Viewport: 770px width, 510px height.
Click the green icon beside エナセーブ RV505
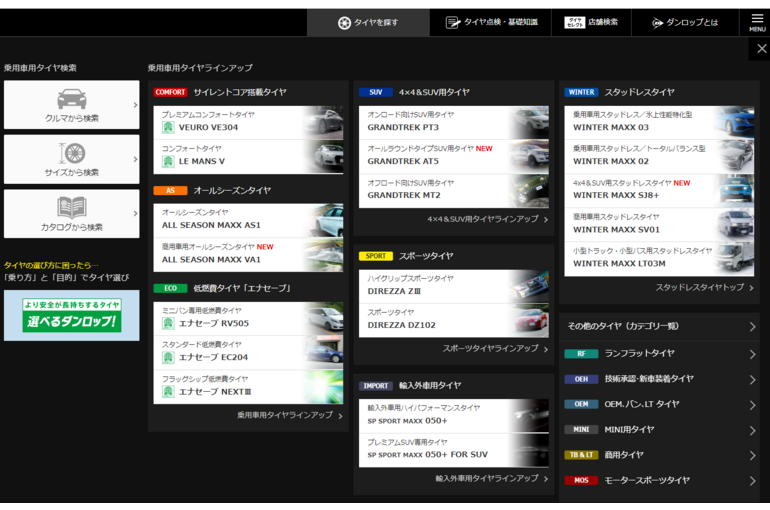tap(168, 323)
